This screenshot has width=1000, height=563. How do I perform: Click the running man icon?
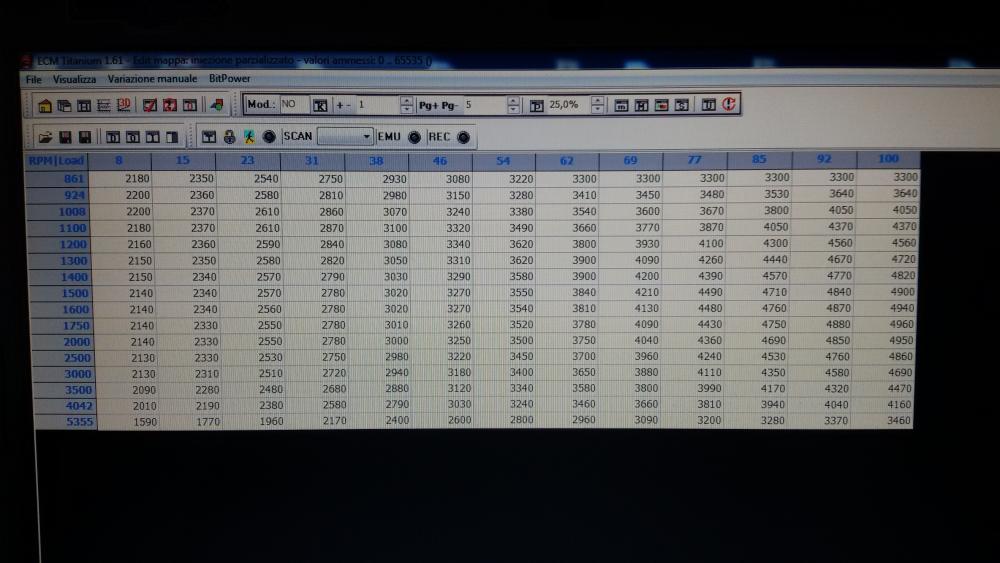(249, 137)
